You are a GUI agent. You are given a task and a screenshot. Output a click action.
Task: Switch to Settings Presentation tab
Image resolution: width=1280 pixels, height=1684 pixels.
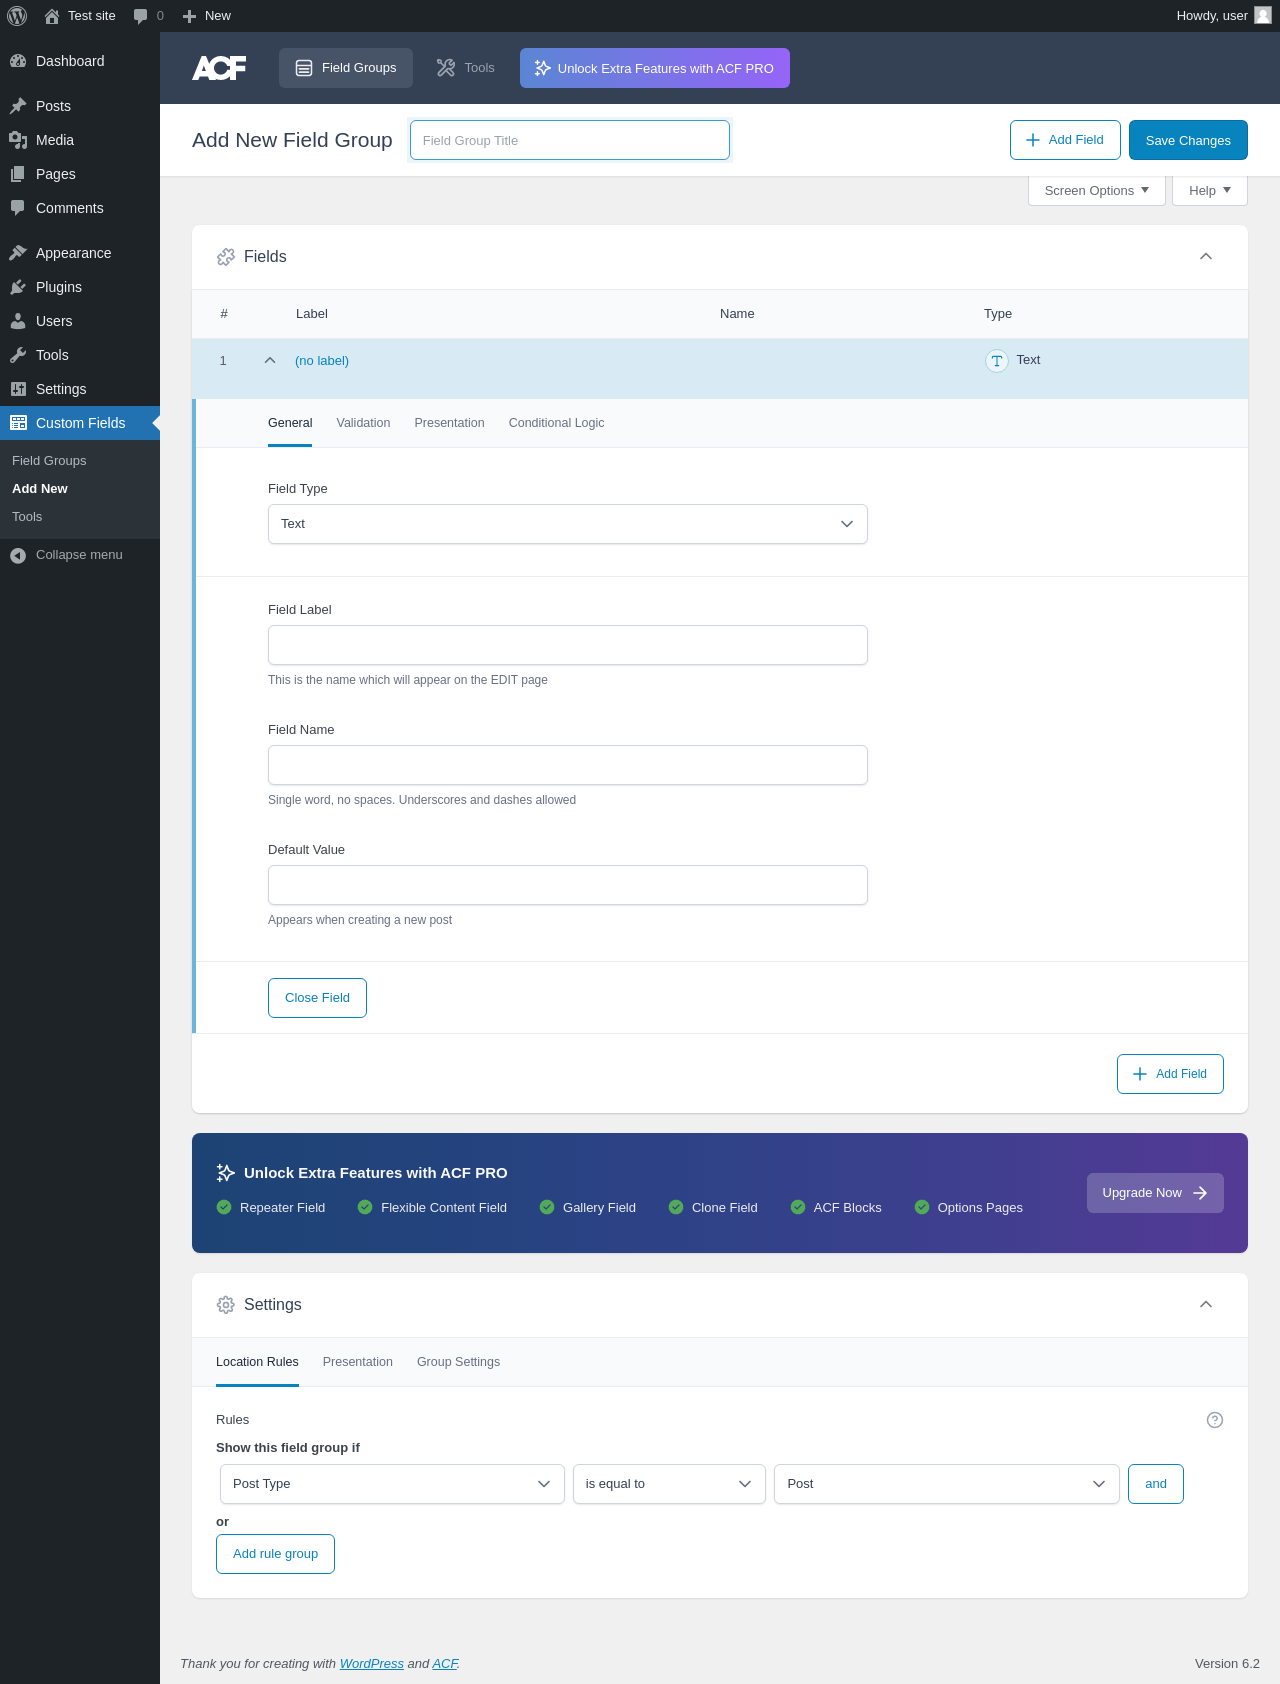[358, 1362]
